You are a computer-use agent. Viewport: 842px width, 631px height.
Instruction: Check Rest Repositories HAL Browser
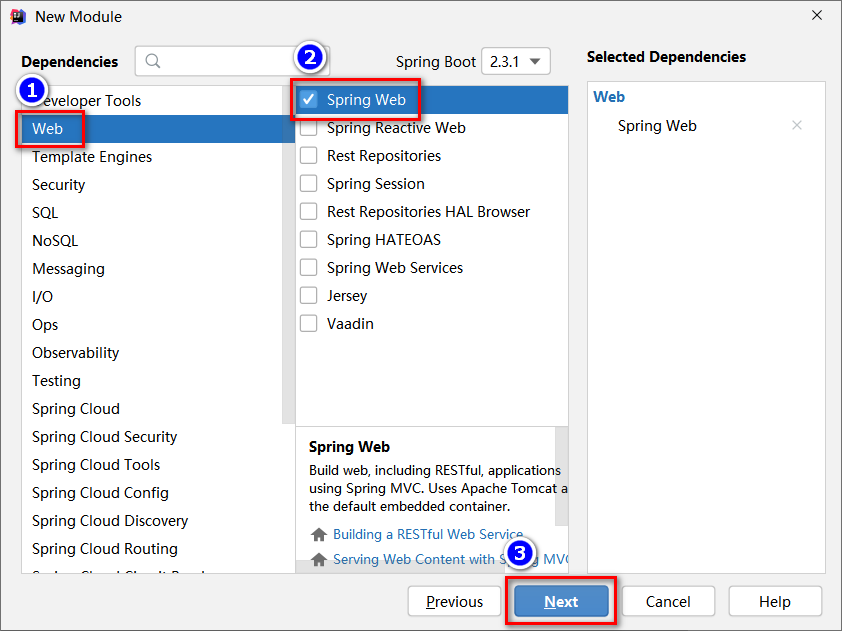[308, 212]
